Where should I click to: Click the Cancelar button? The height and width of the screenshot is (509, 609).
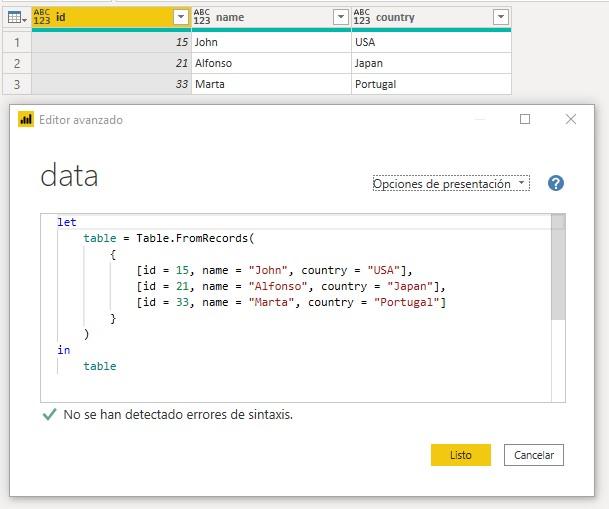534,455
